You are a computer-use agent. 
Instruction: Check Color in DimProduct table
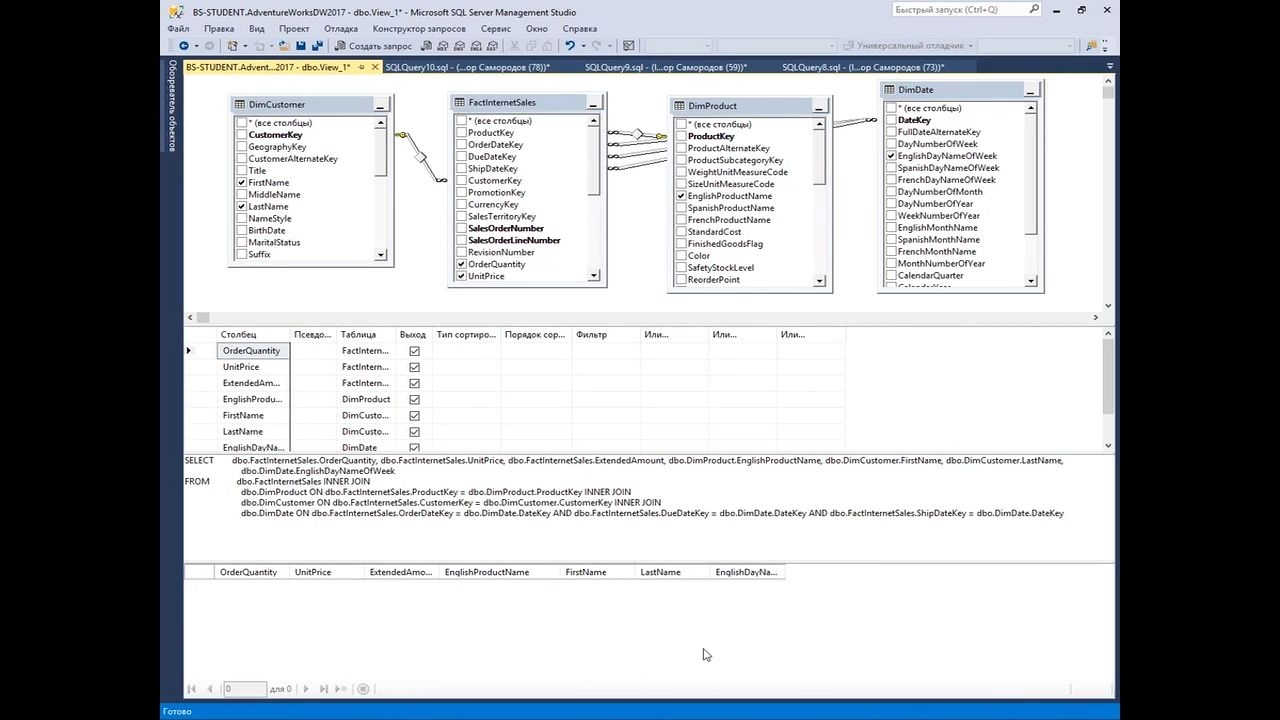681,256
